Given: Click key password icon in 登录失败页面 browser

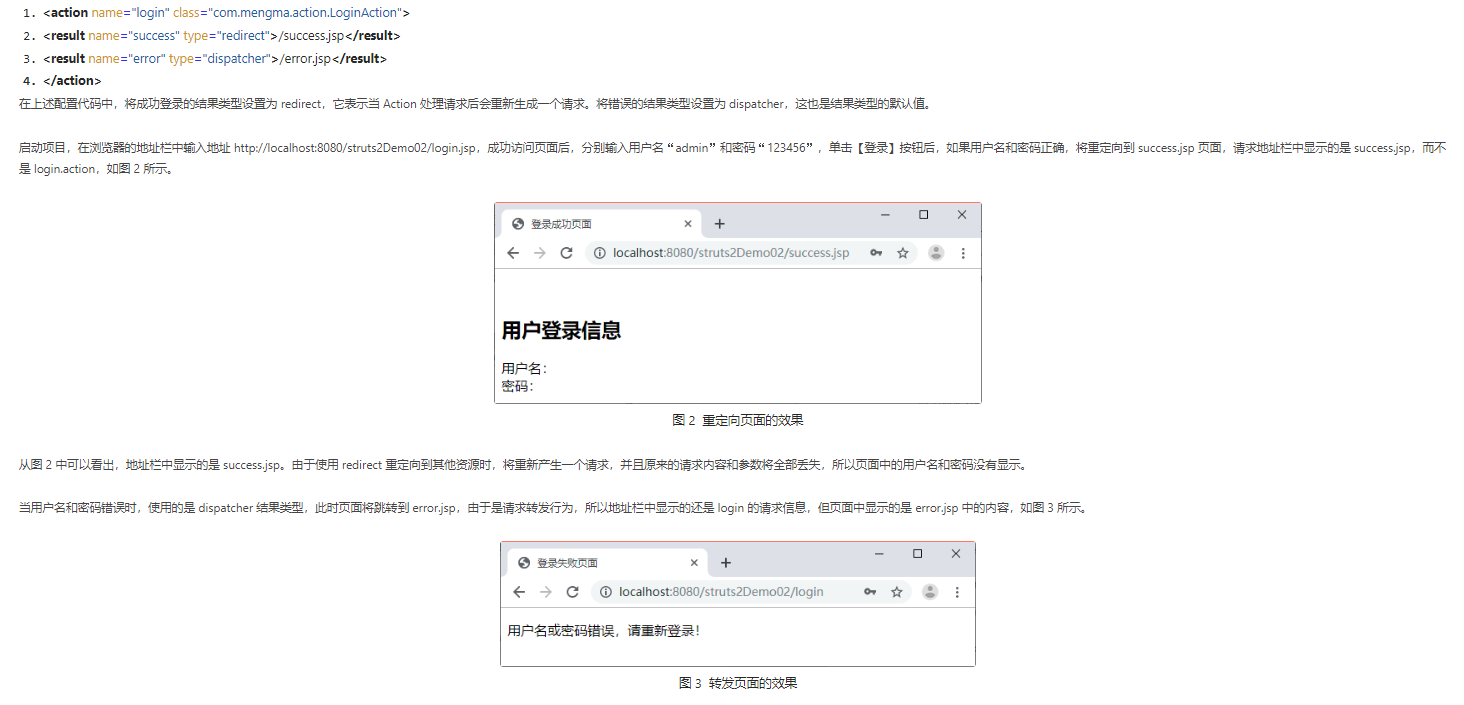Looking at the screenshot, I should [x=870, y=592].
